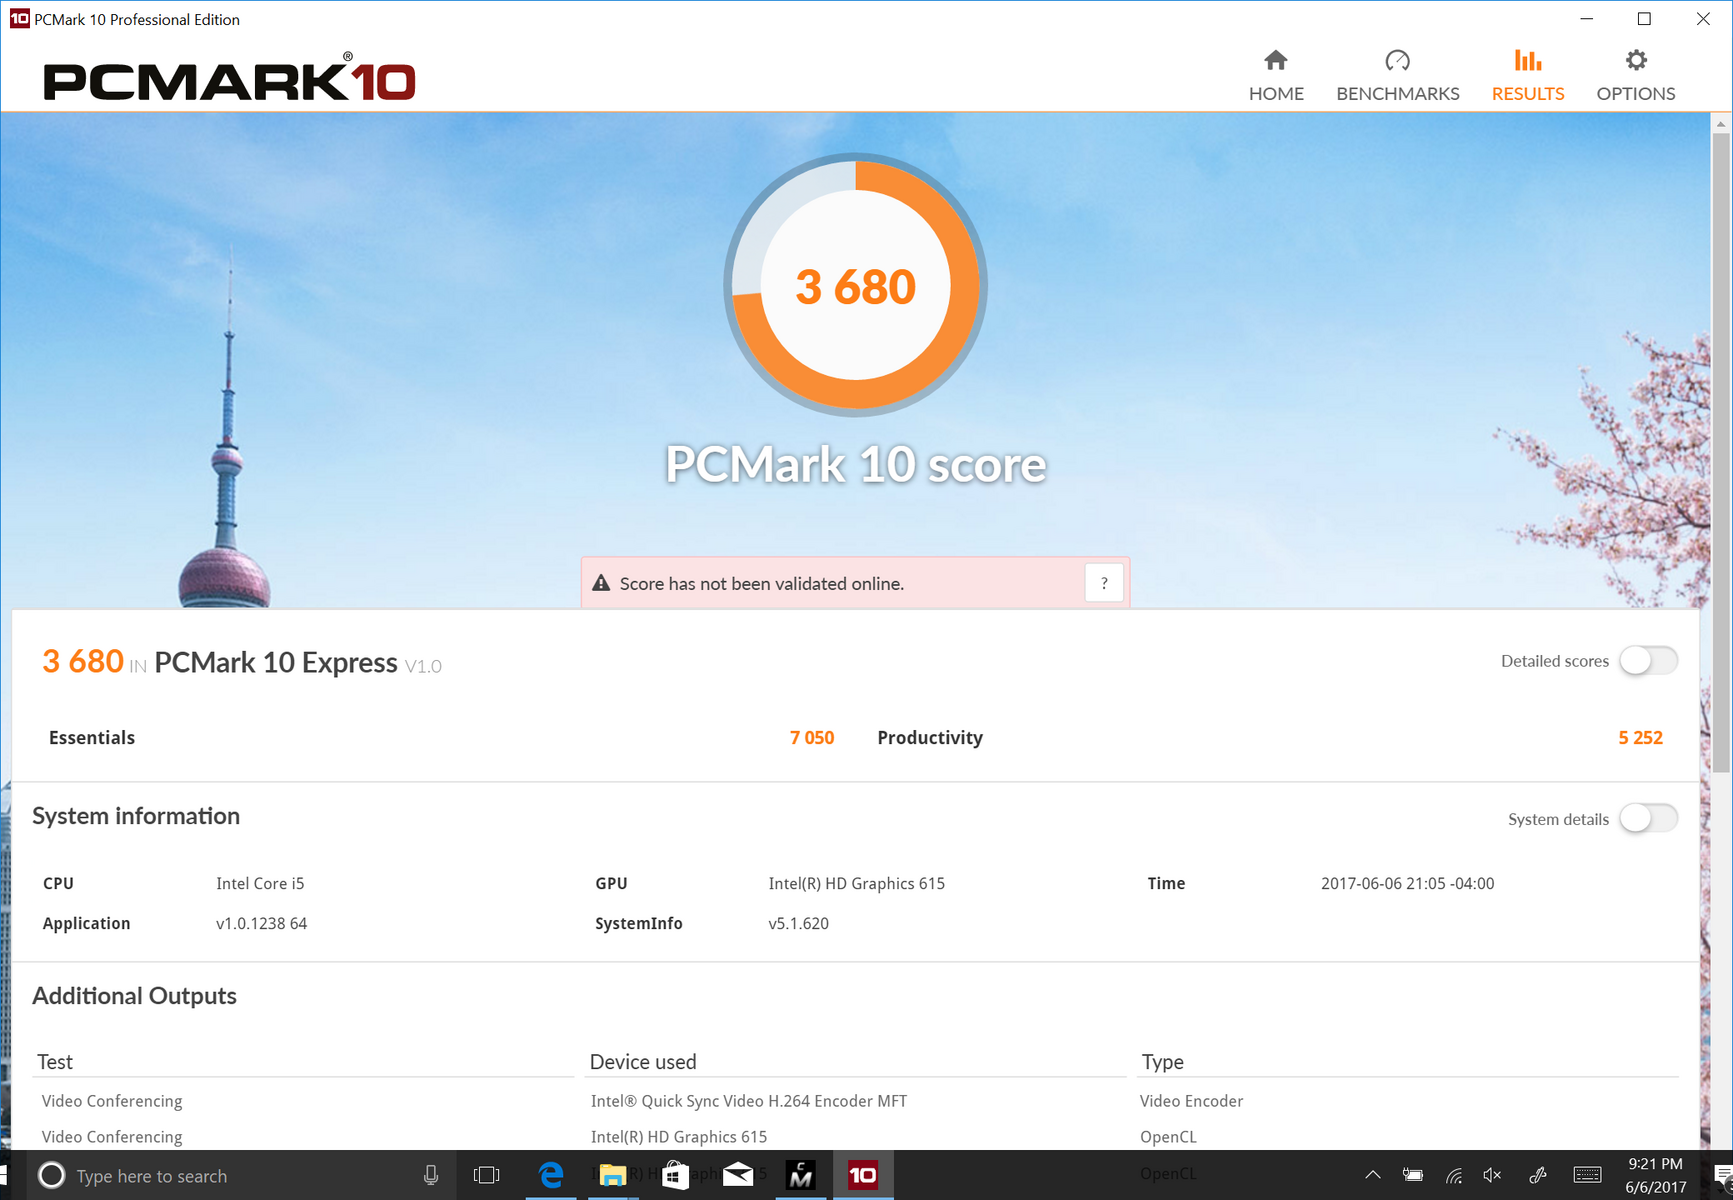Click the Productivity score 5 252
Screen dimensions: 1733x1200
tap(1640, 738)
